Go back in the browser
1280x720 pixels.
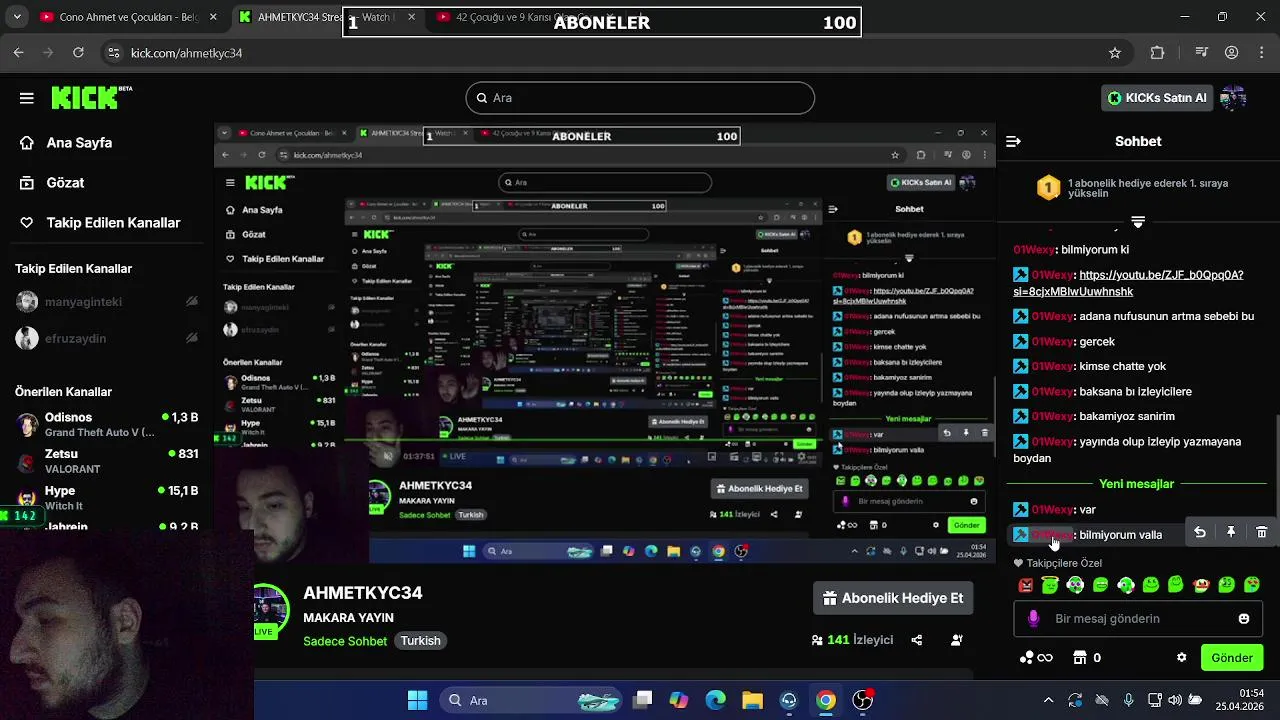pyautogui.click(x=19, y=53)
